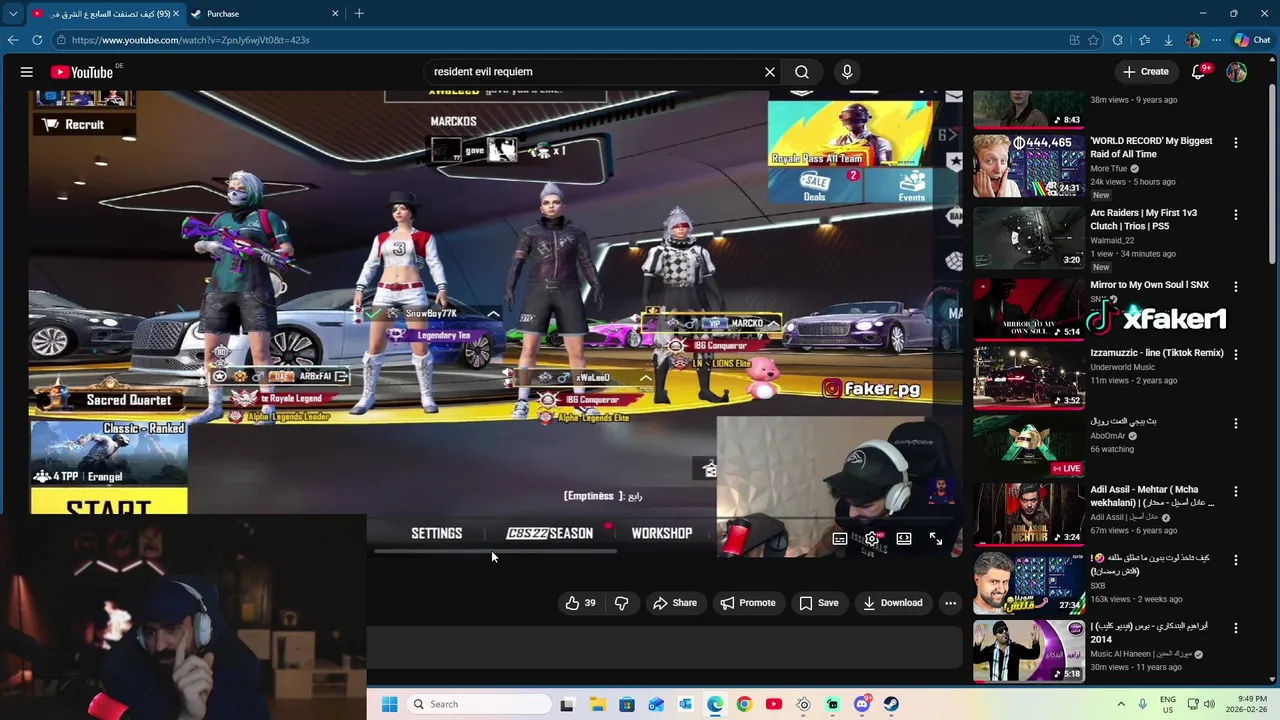Open Windows Start menu
1280x720 pixels.
[389, 704]
